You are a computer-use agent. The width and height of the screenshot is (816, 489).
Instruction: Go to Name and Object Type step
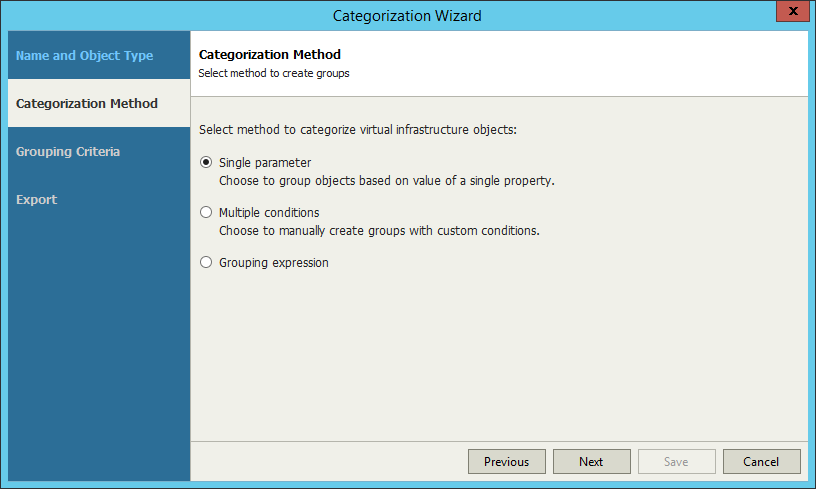tap(84, 55)
